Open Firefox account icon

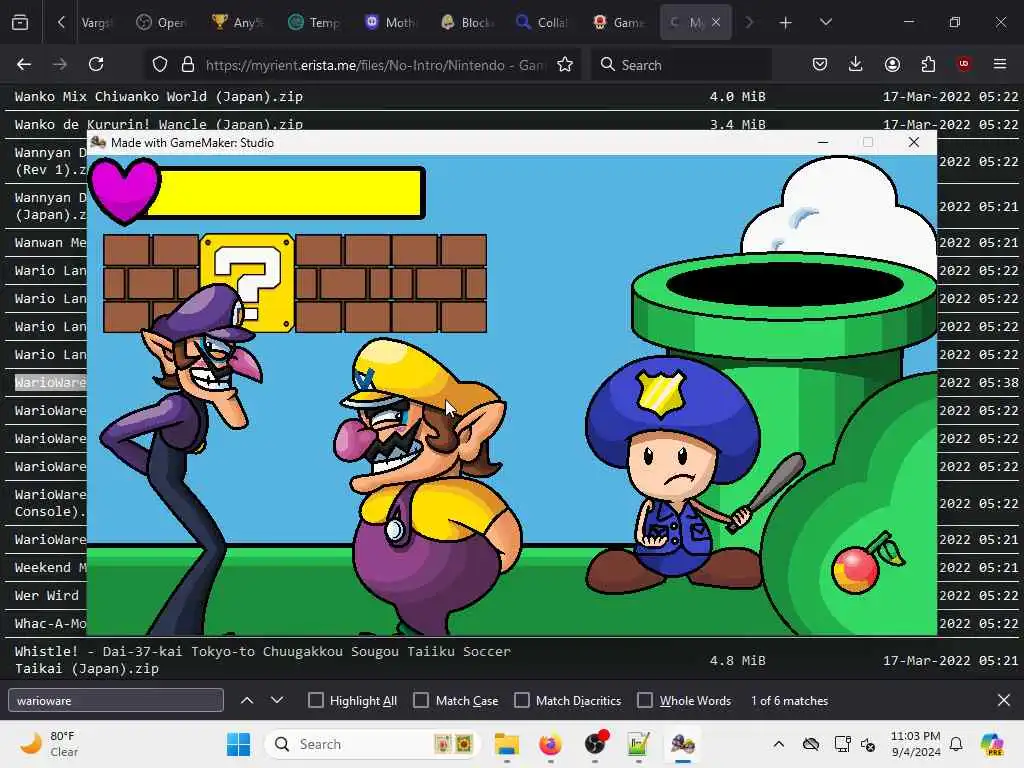coord(892,64)
